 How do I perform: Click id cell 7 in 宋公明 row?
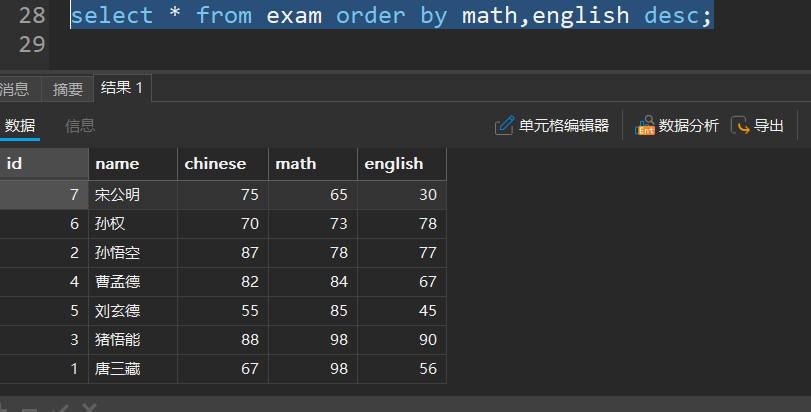(x=44, y=195)
